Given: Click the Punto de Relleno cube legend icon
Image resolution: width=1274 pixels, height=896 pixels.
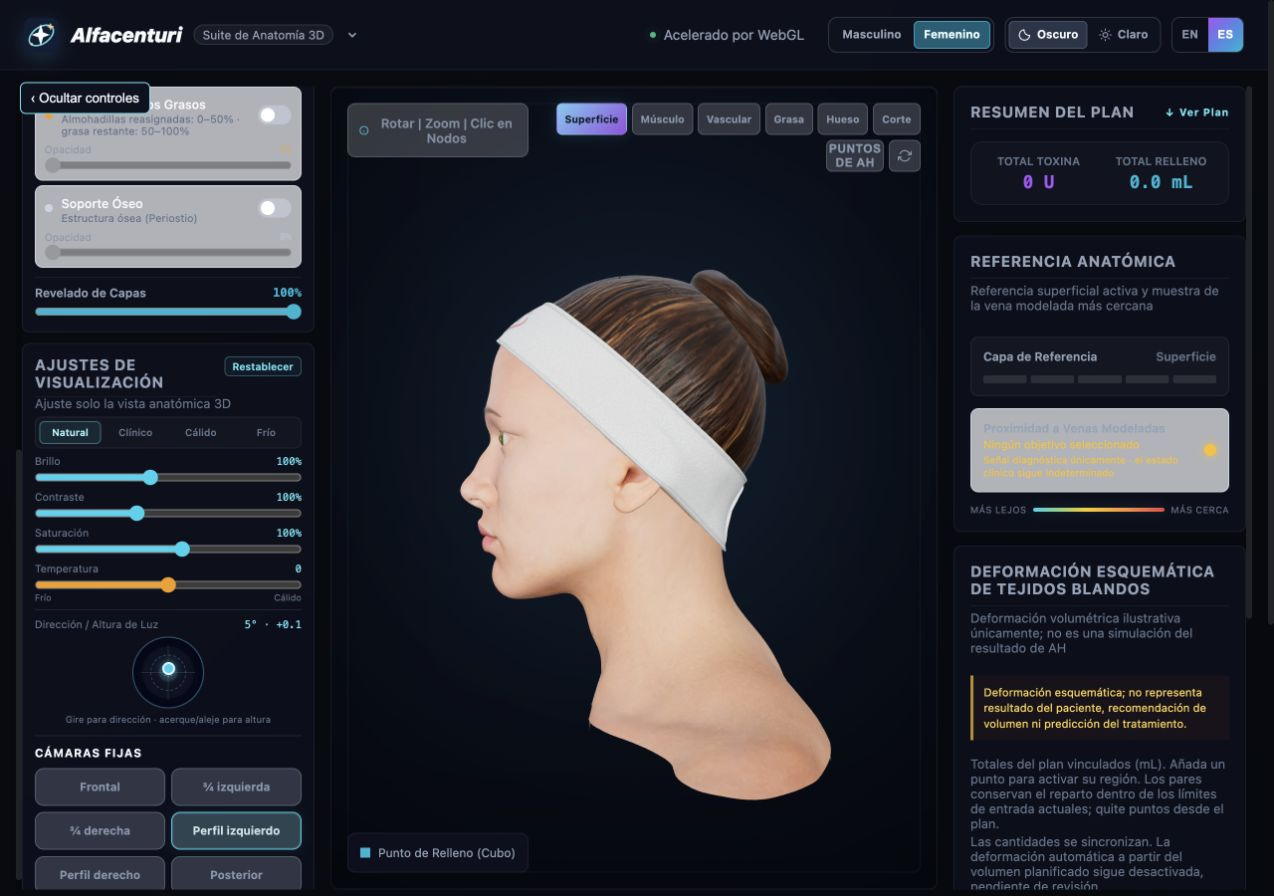Looking at the screenshot, I should pos(365,853).
